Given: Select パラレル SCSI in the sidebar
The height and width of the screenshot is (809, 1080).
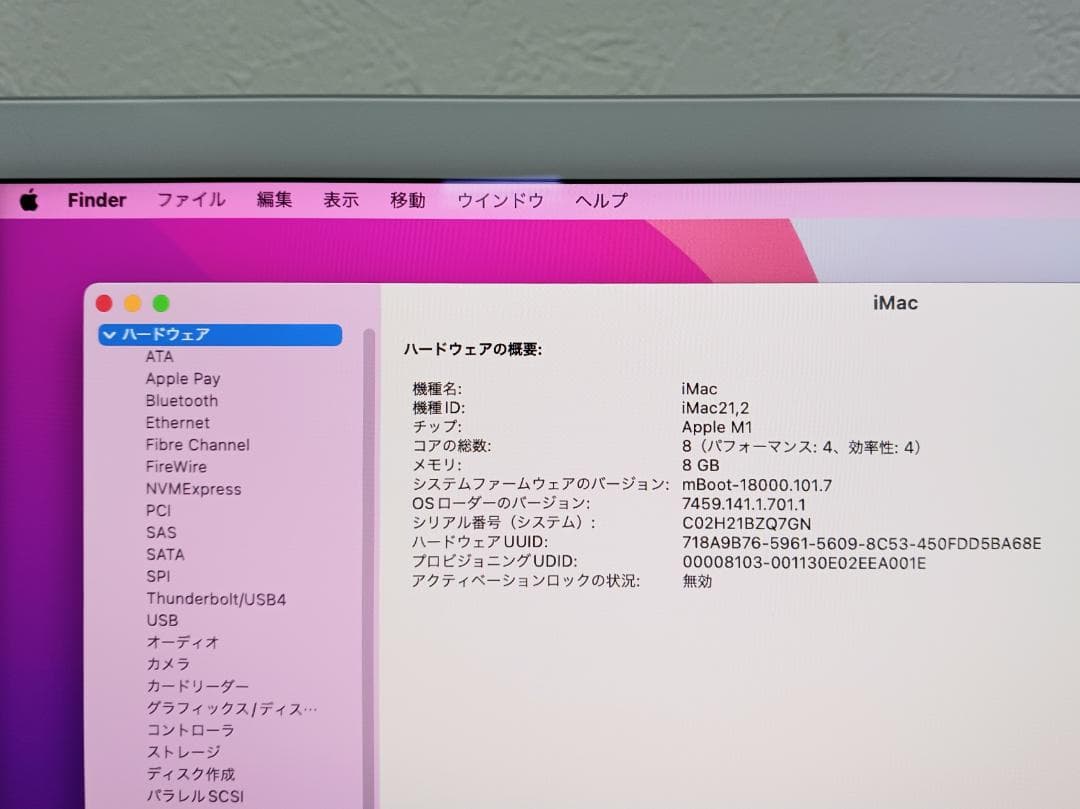Looking at the screenshot, I should [x=195, y=797].
